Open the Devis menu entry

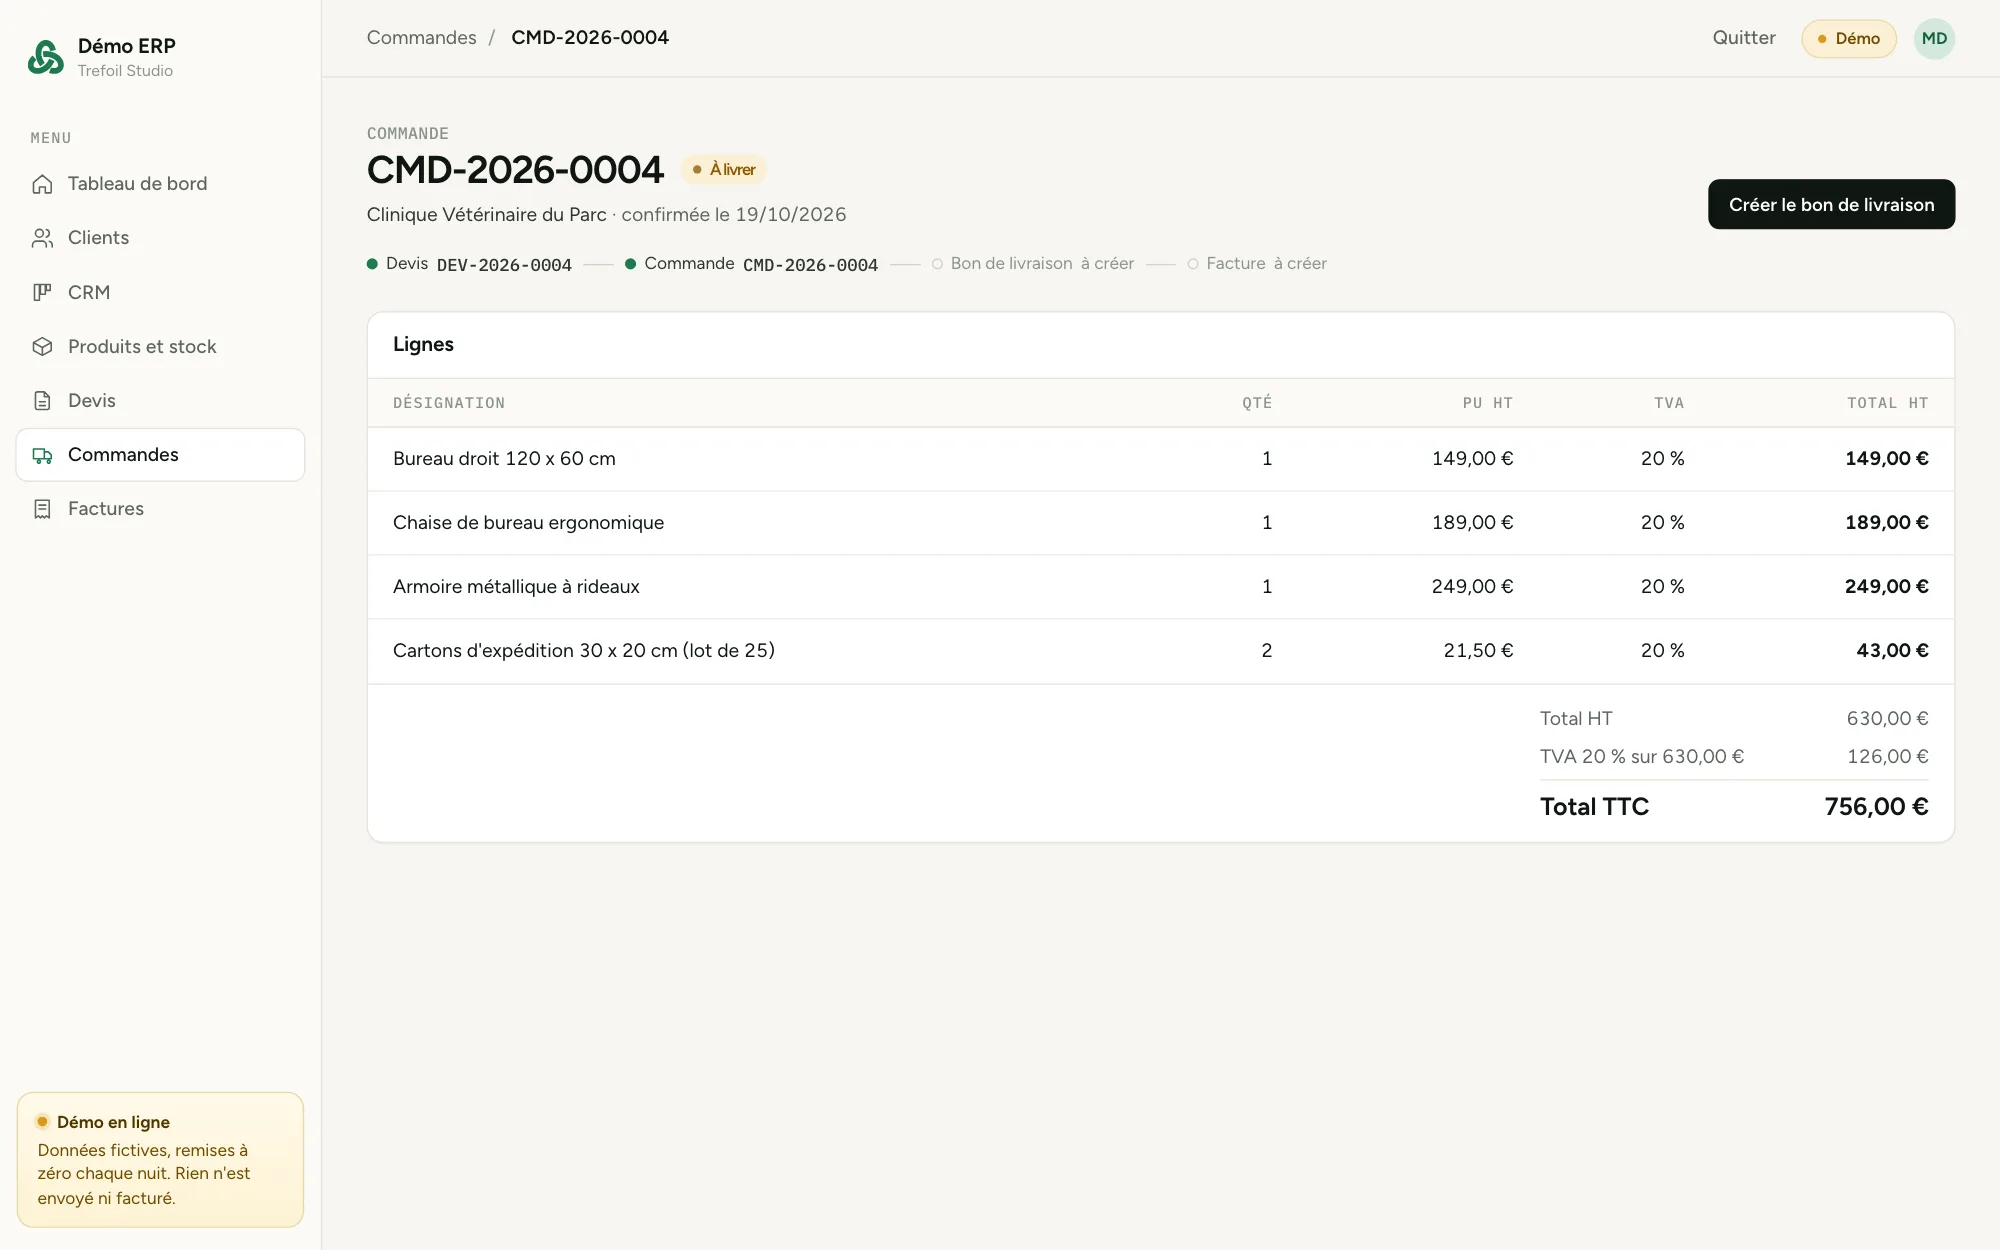(160, 401)
